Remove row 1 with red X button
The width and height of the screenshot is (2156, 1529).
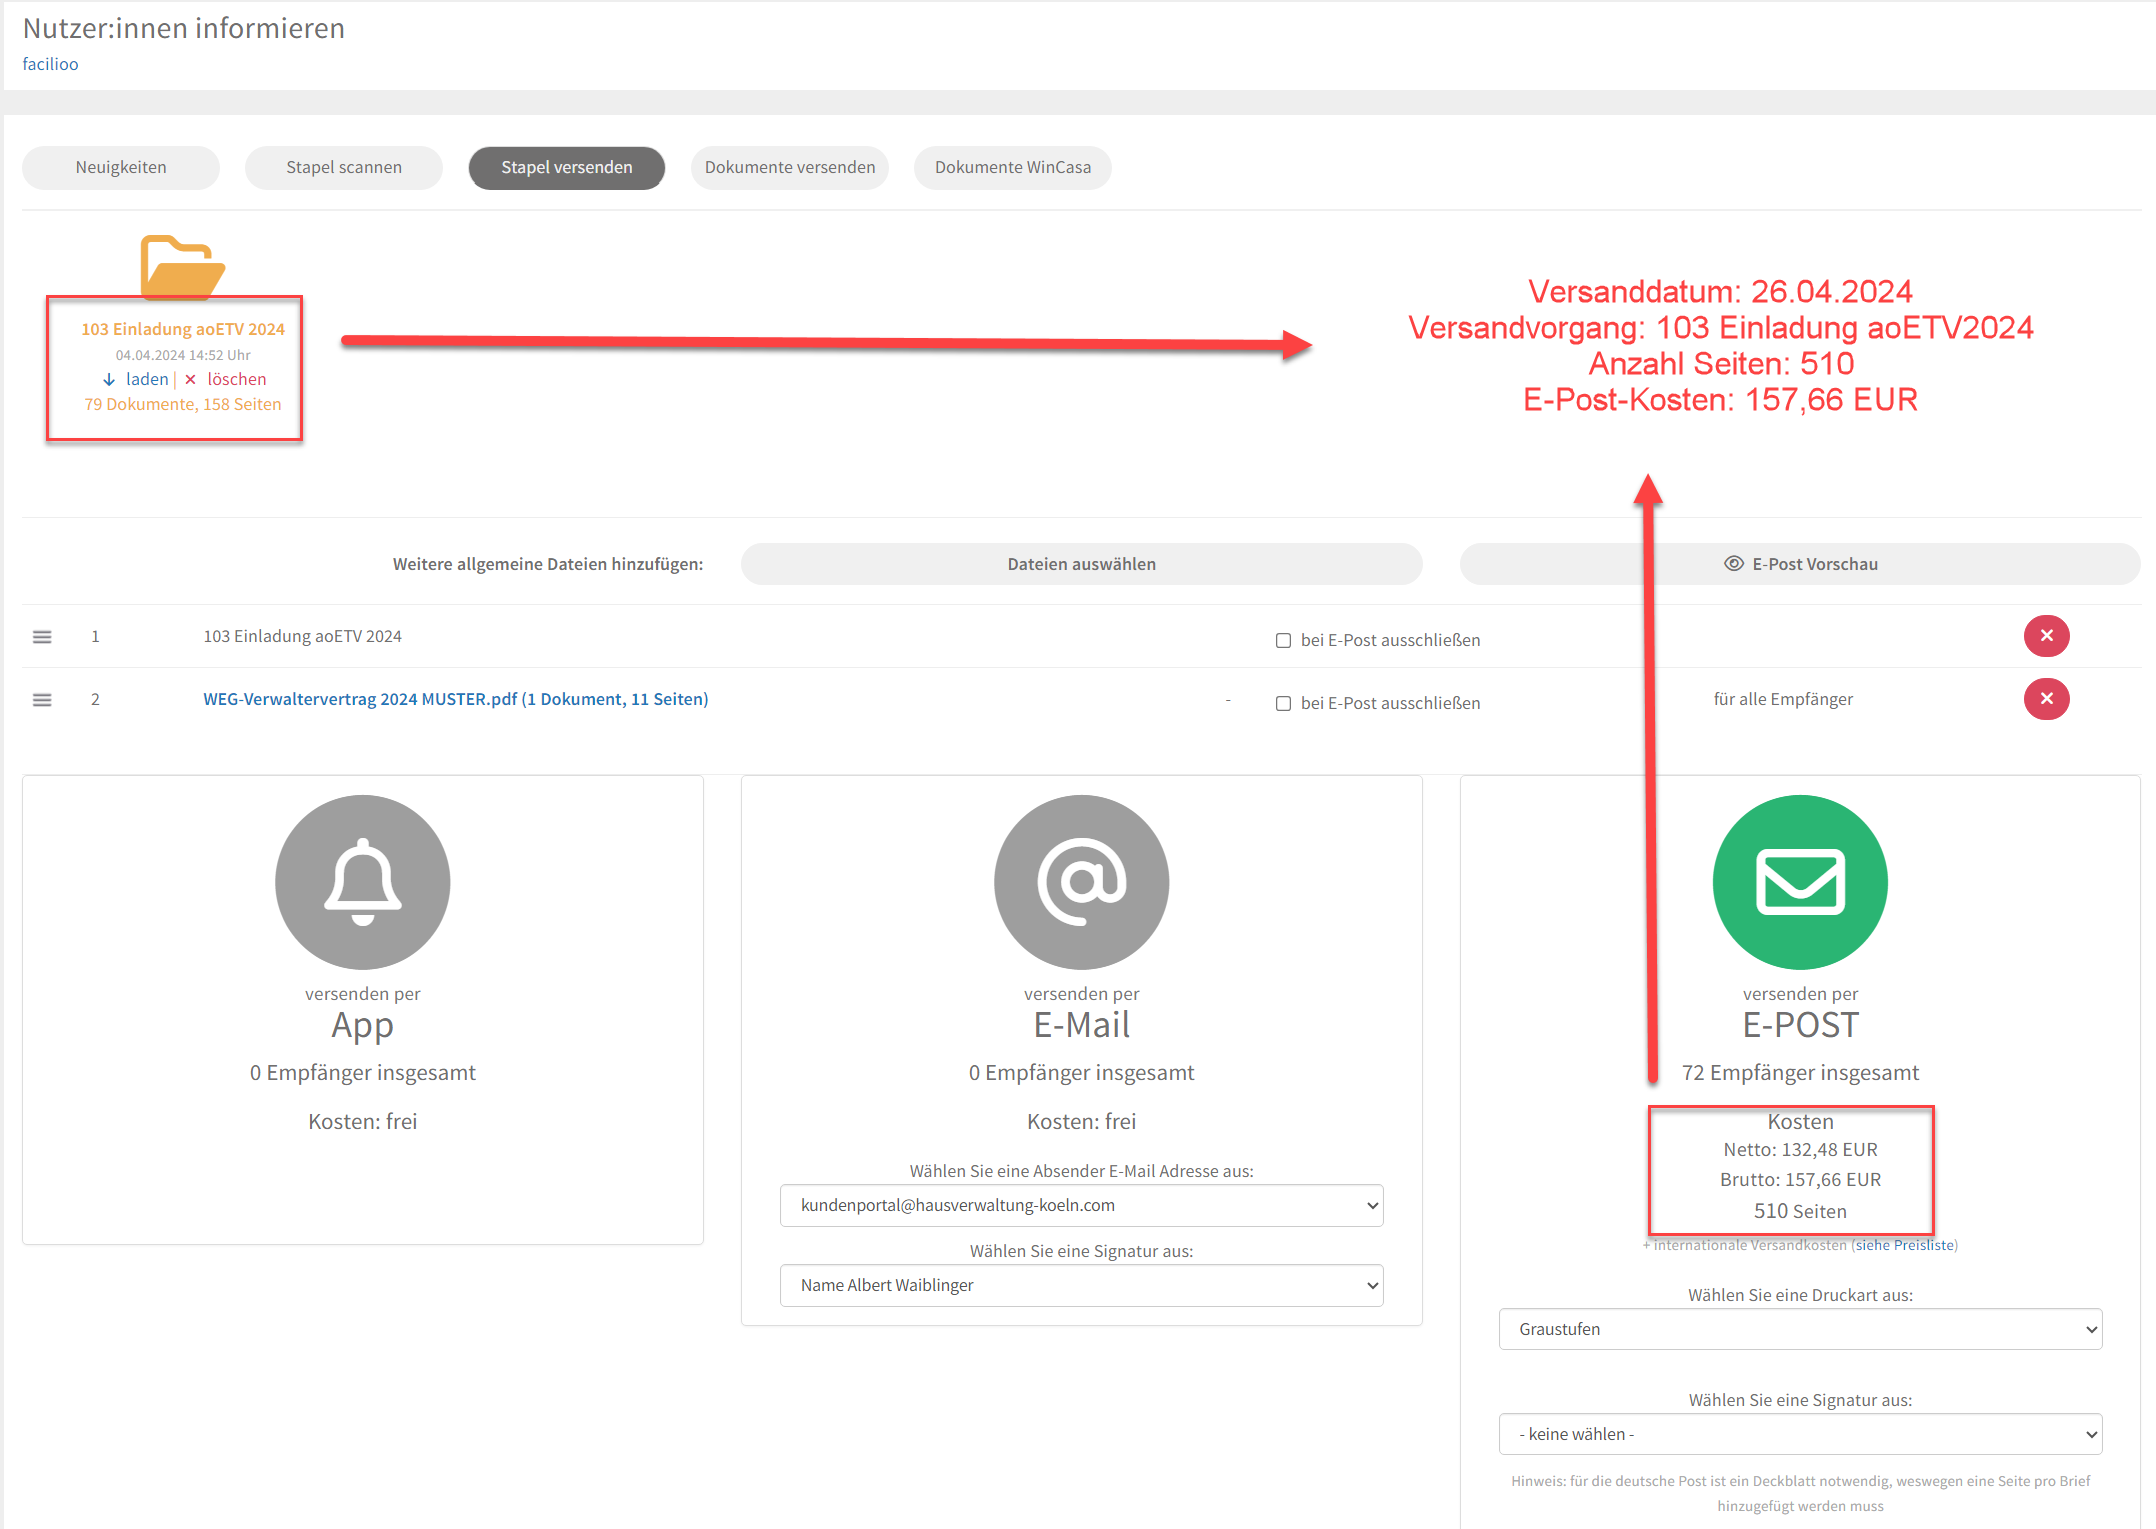2045,636
